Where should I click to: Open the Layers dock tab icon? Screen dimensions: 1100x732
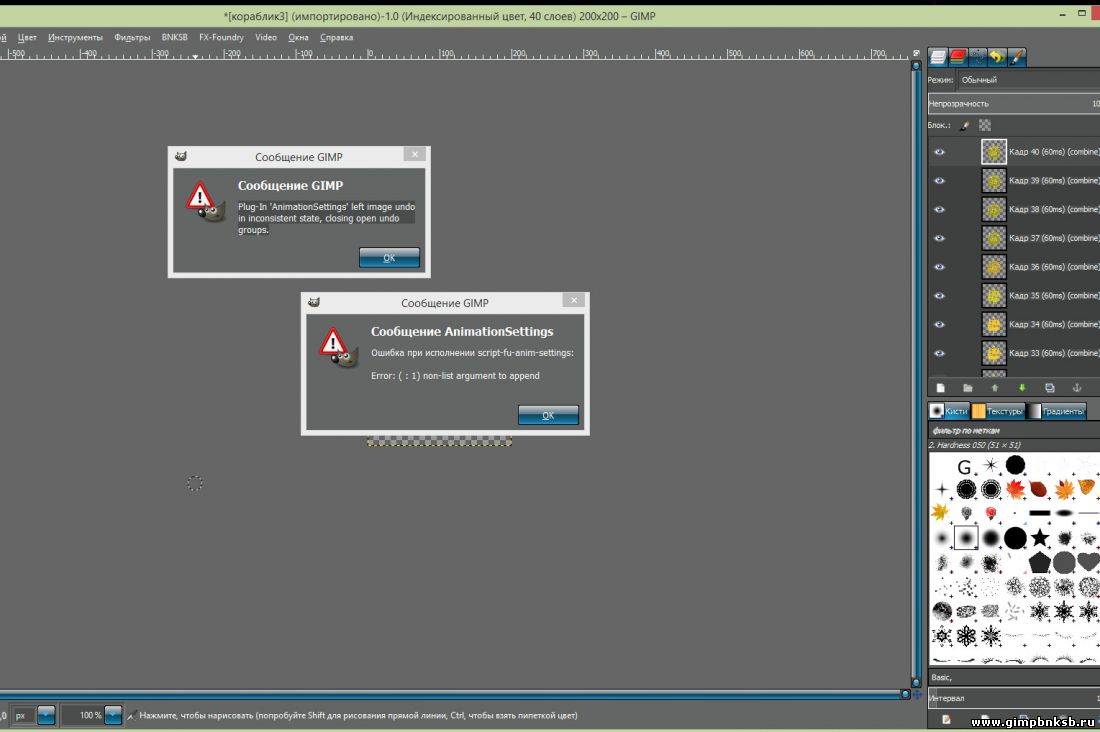pos(938,57)
